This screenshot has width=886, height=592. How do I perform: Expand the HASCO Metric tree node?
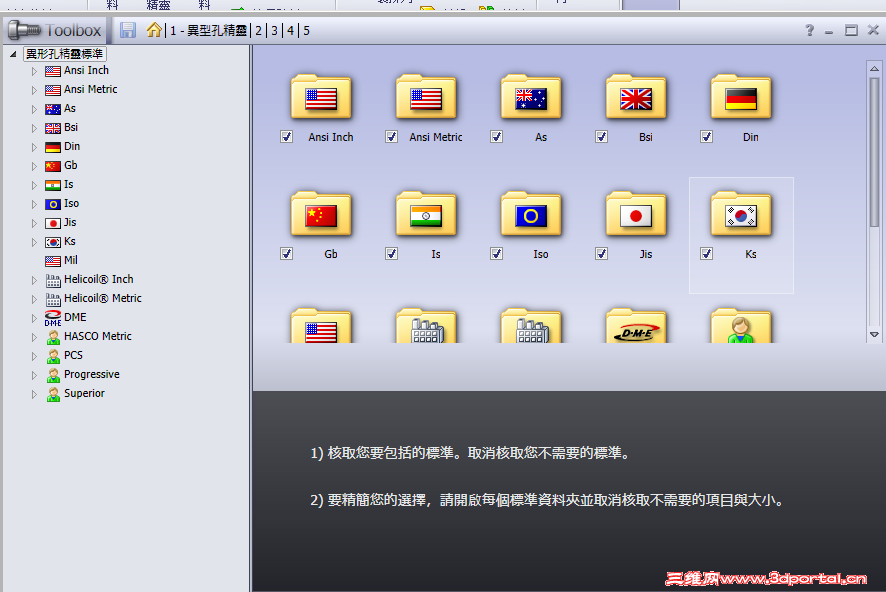[34, 337]
